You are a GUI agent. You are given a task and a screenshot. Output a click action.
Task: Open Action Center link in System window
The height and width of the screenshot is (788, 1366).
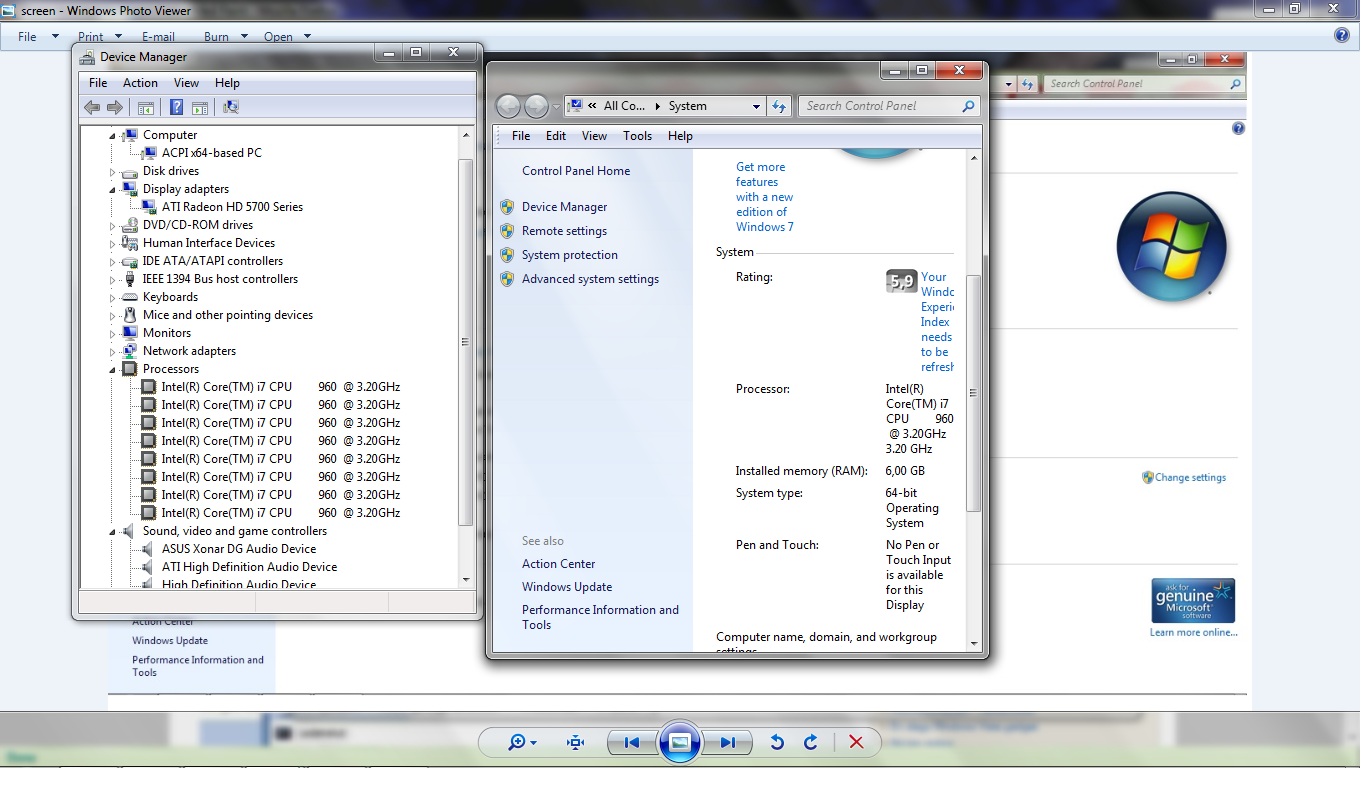tap(558, 564)
